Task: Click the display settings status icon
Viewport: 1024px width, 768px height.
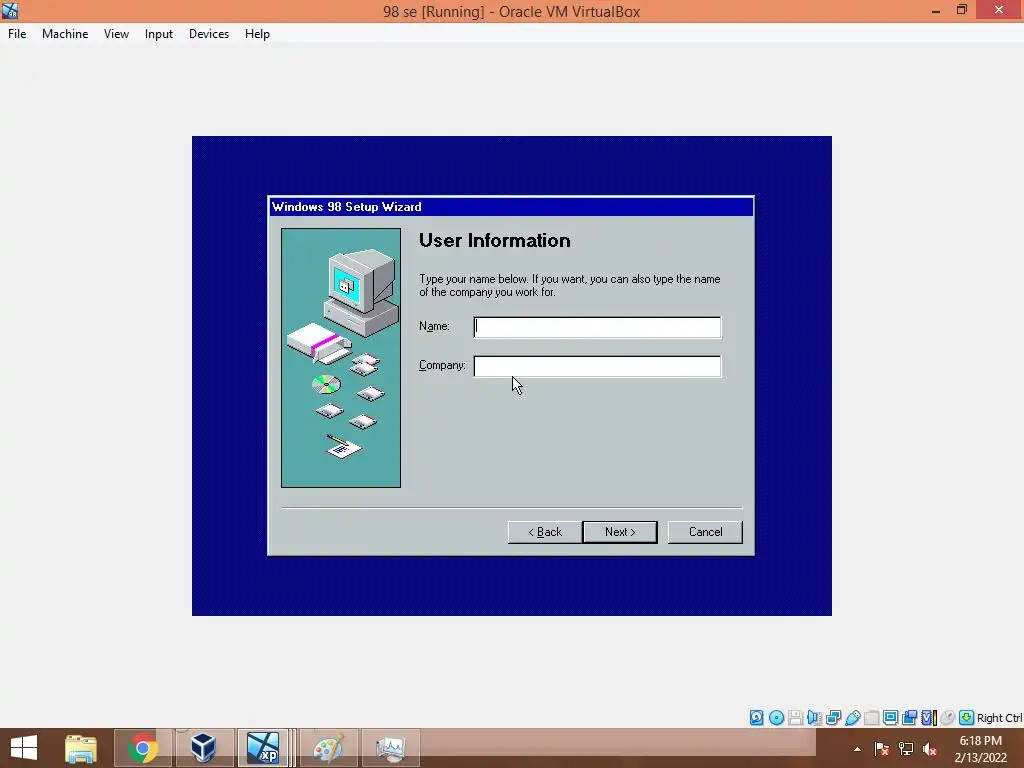Action: tap(890, 718)
